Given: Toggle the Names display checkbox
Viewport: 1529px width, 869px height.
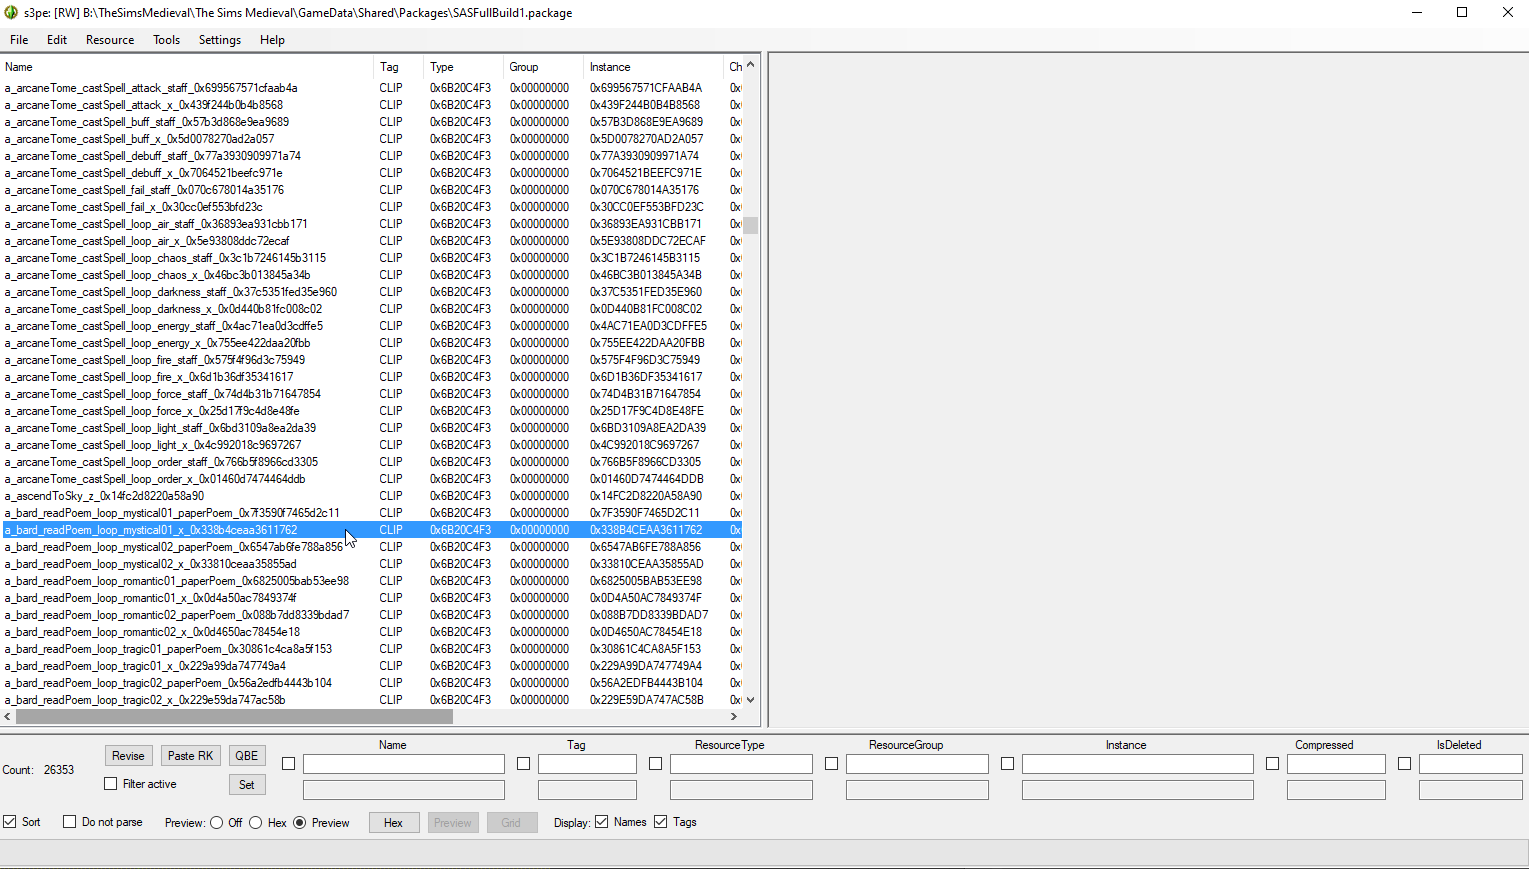Looking at the screenshot, I should [x=601, y=822].
